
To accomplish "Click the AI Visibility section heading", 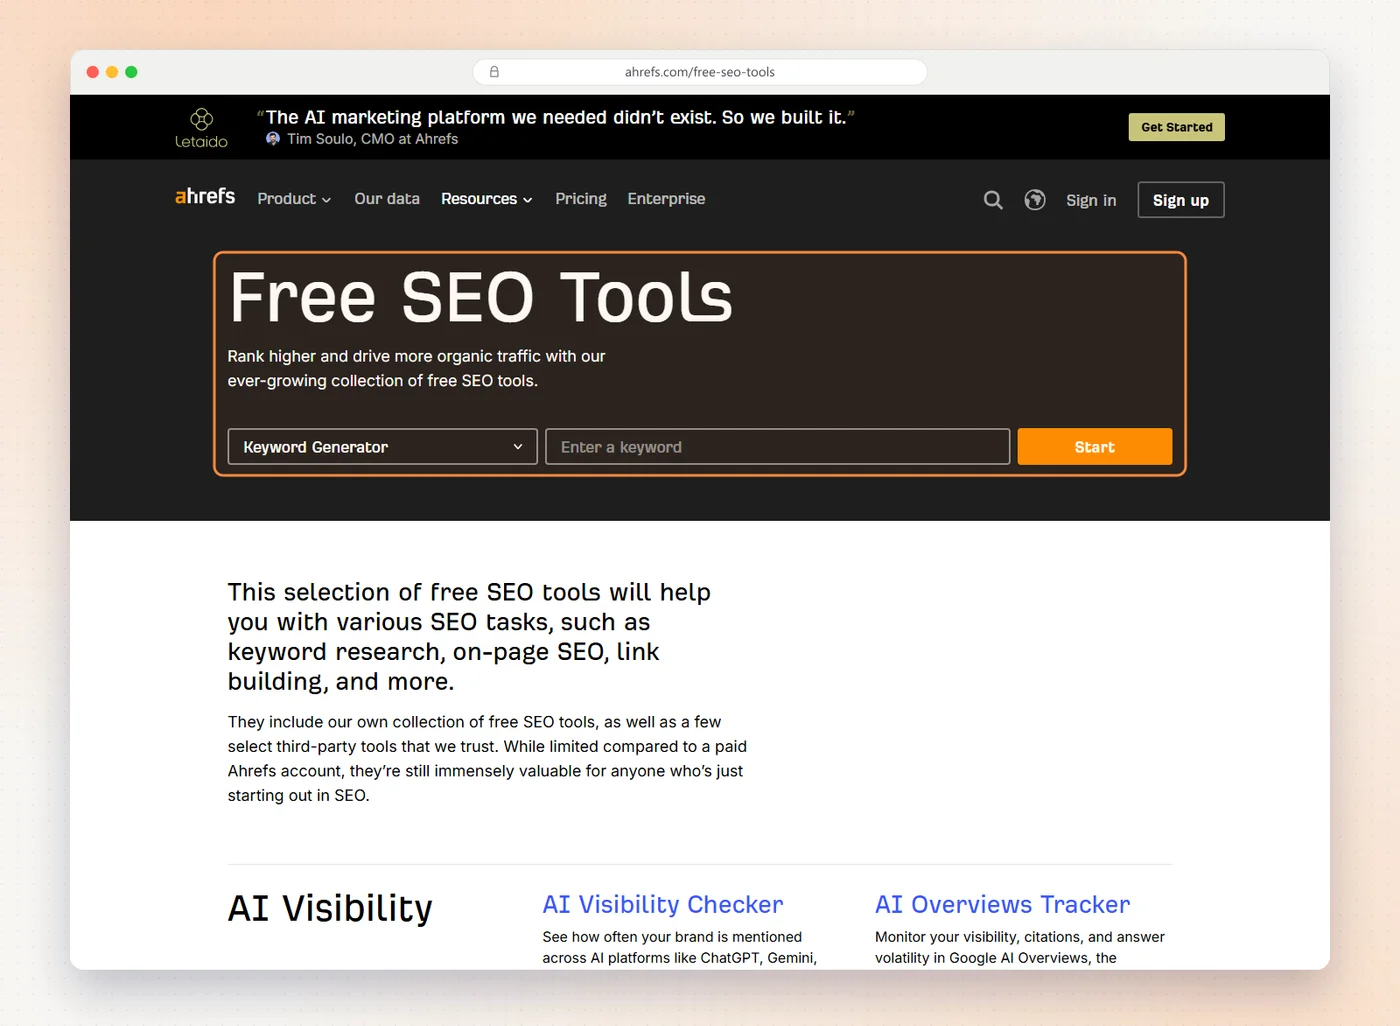I will (330, 908).
